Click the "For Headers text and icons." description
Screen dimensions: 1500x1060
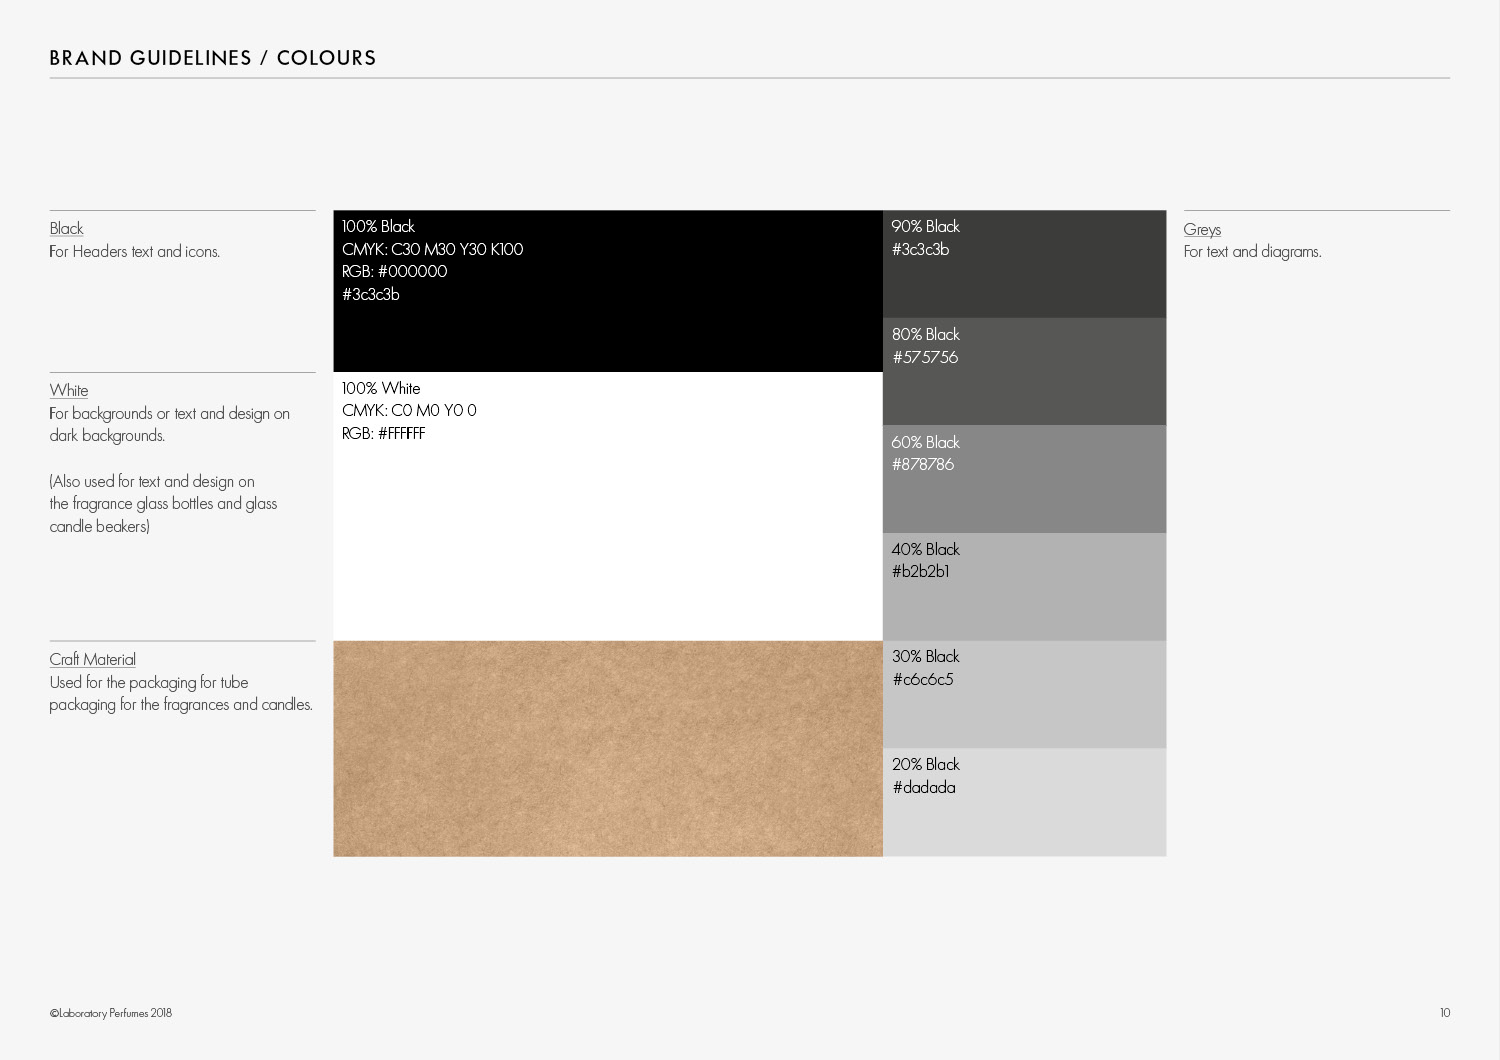click(135, 252)
